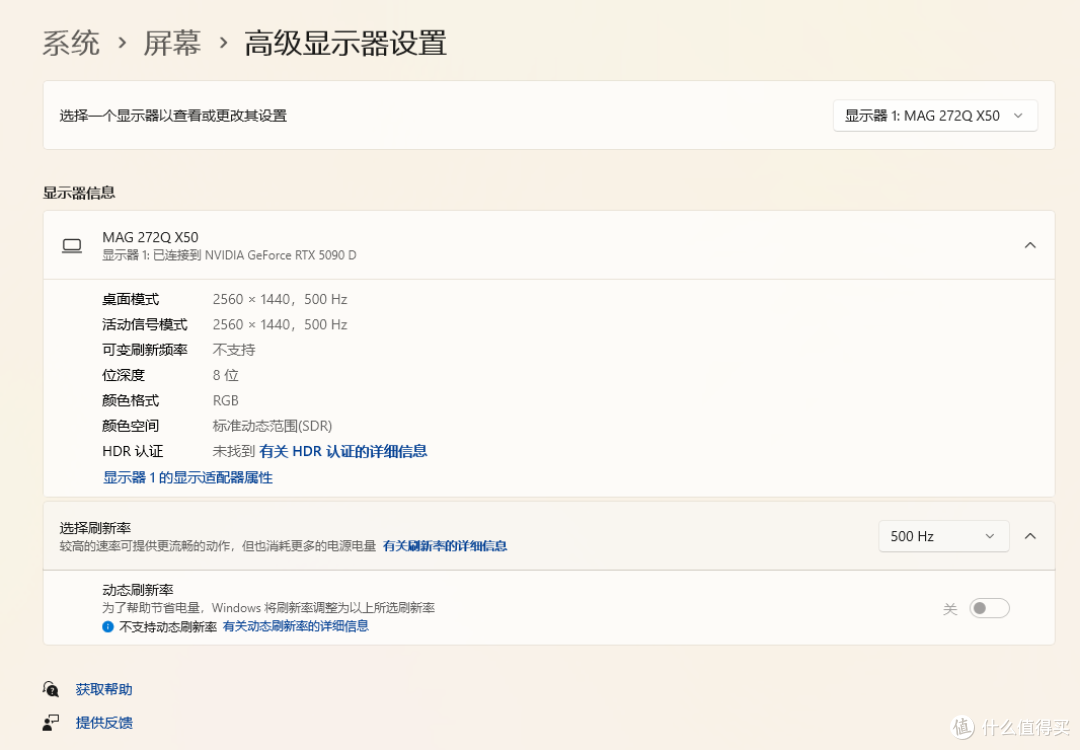Open 有关动态刷新率的详细信息 link
The image size is (1080, 750).
pos(295,626)
